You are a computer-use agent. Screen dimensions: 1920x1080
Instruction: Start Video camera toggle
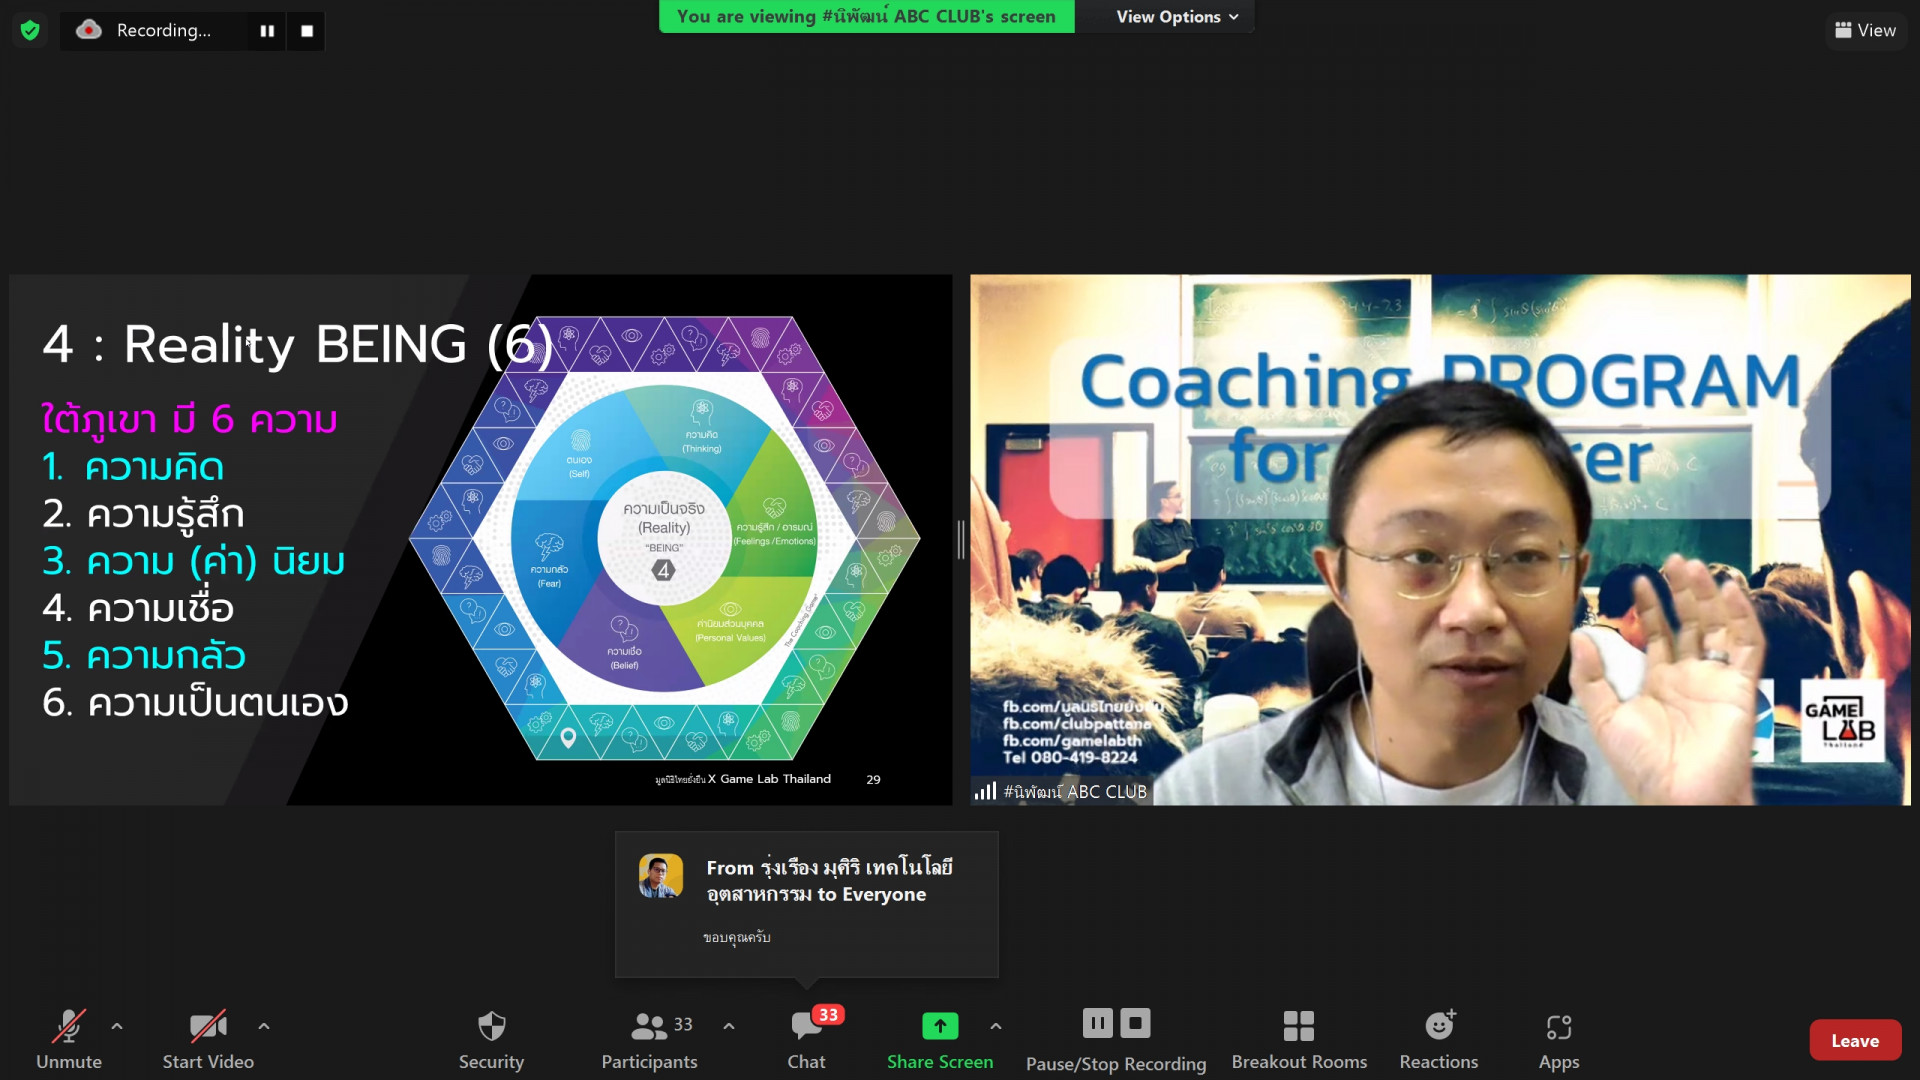pos(208,1040)
